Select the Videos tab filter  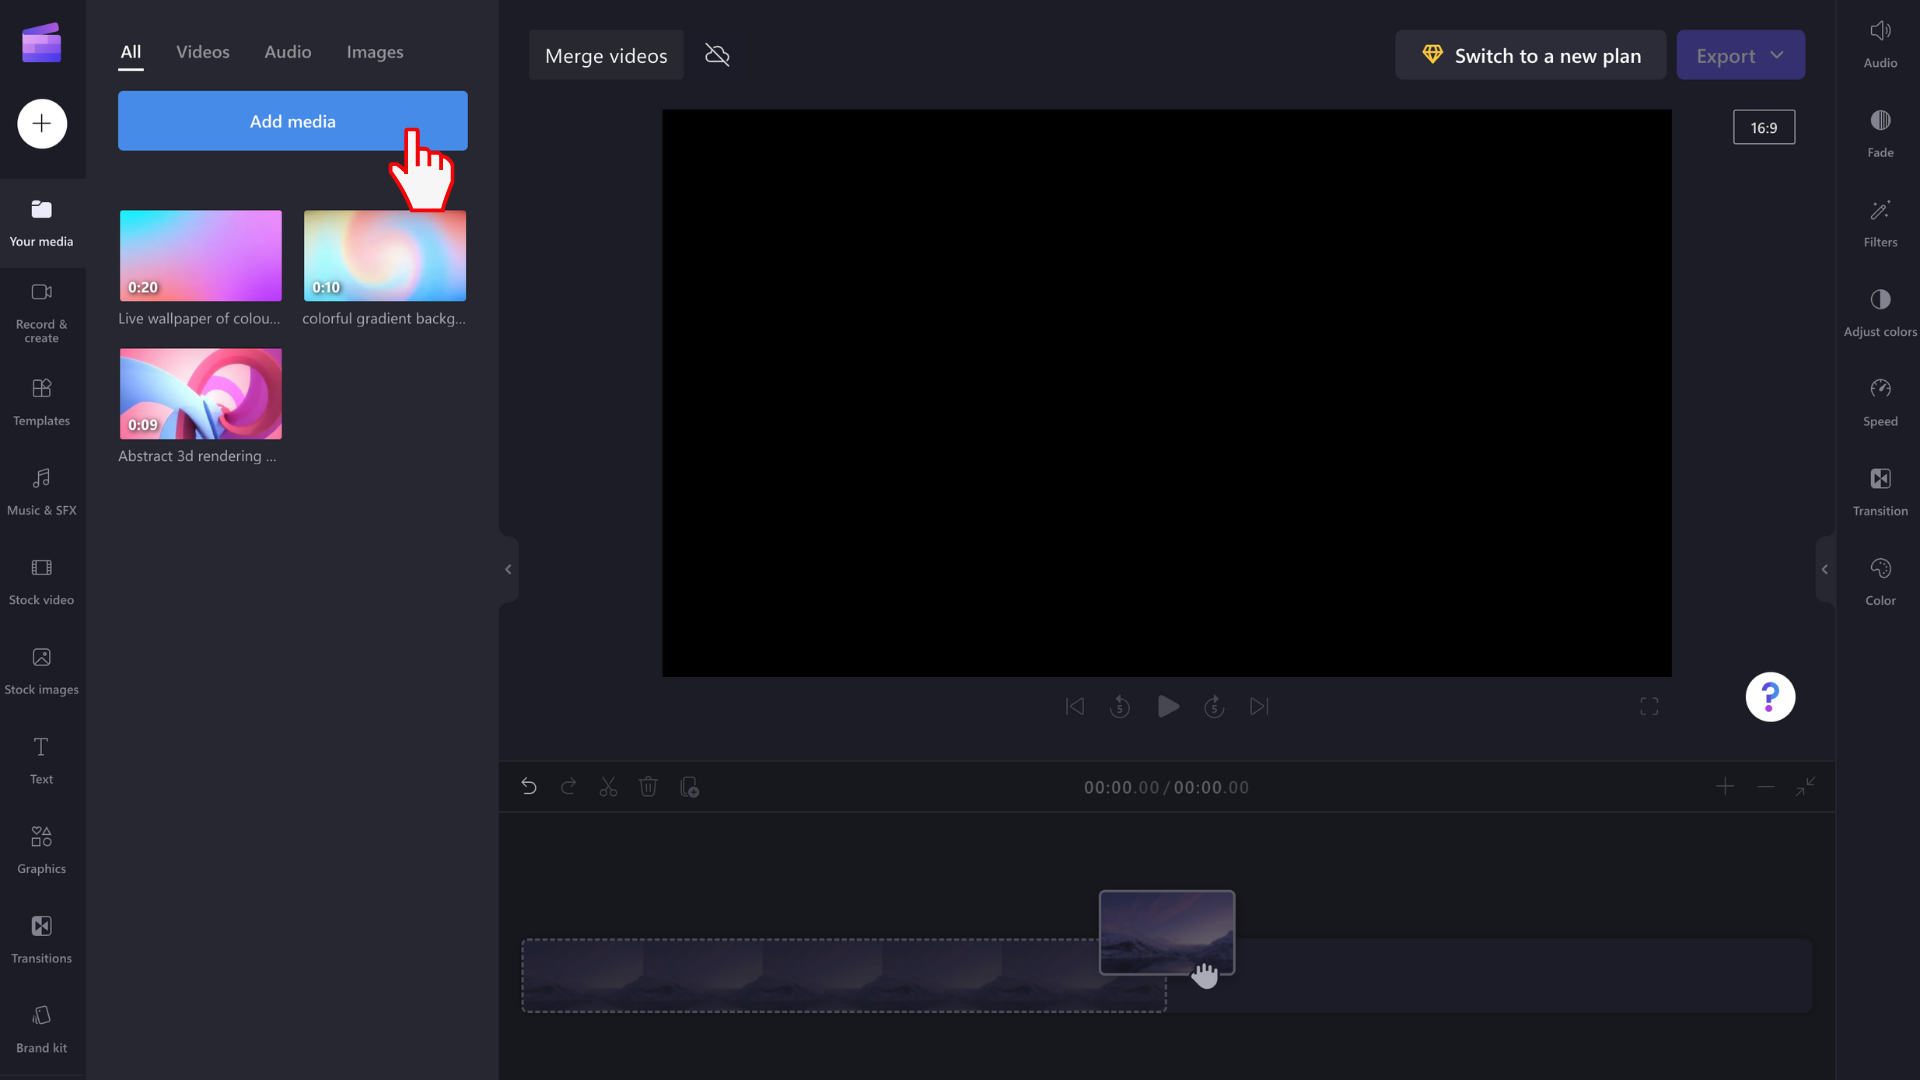coord(202,50)
